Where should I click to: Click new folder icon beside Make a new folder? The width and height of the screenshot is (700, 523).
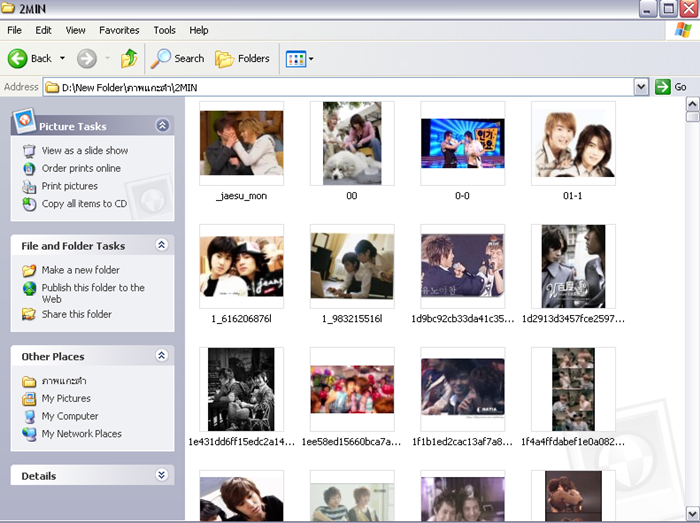(29, 270)
